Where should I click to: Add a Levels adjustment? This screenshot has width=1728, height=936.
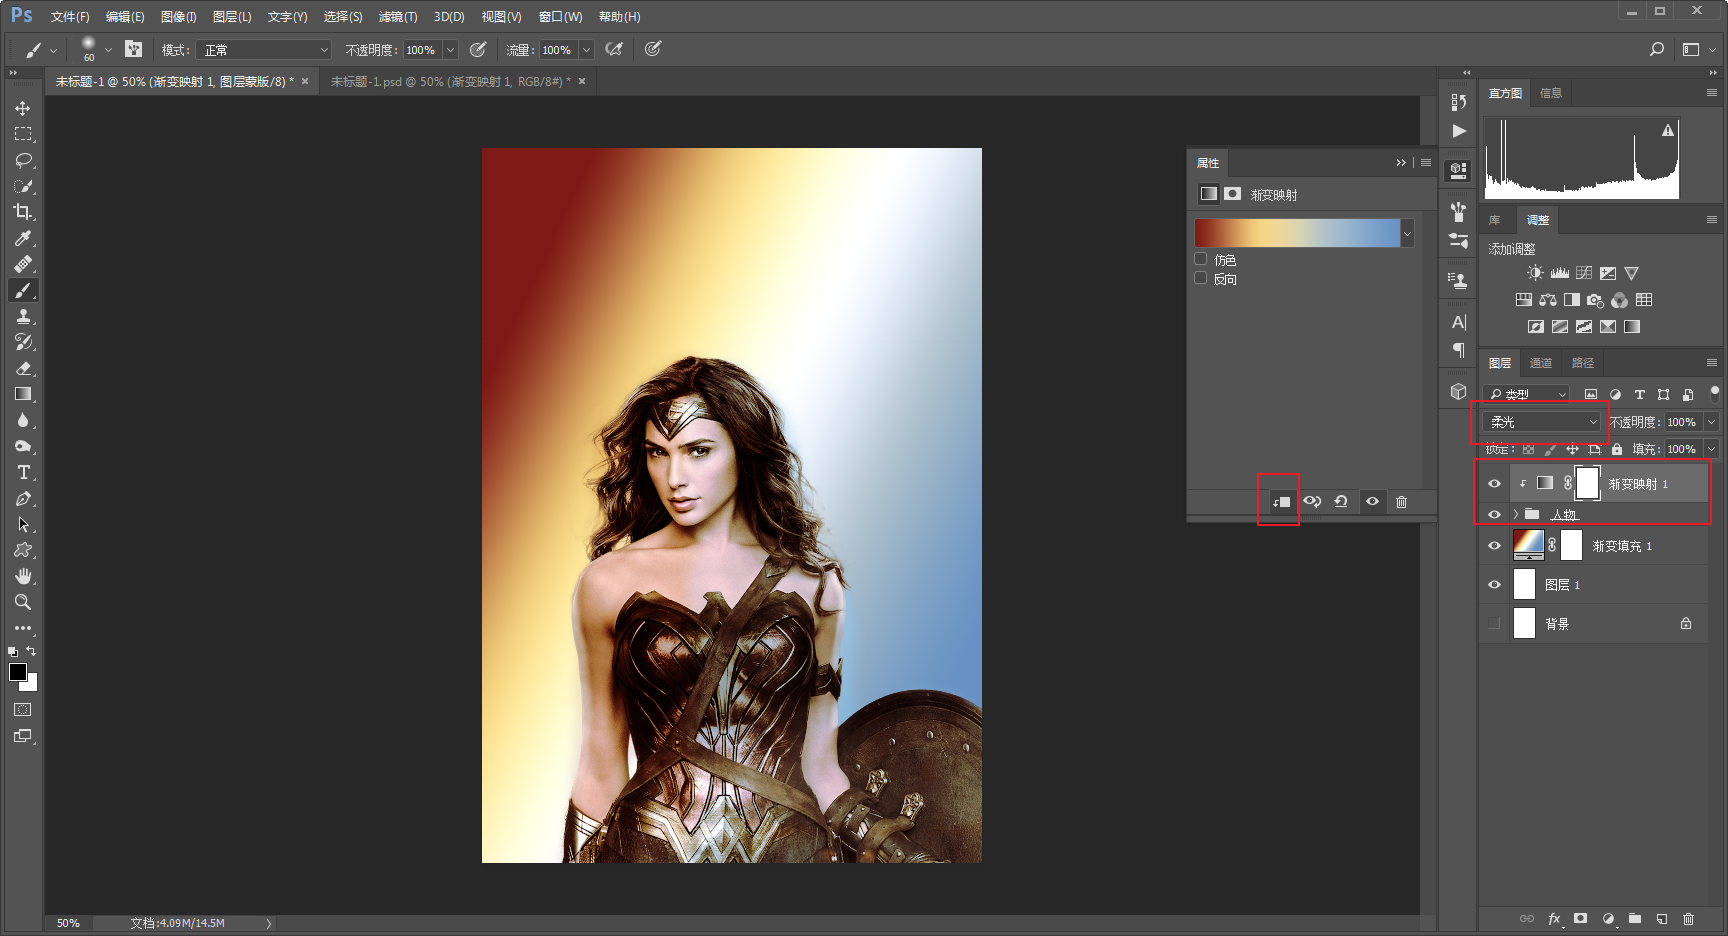point(1559,273)
